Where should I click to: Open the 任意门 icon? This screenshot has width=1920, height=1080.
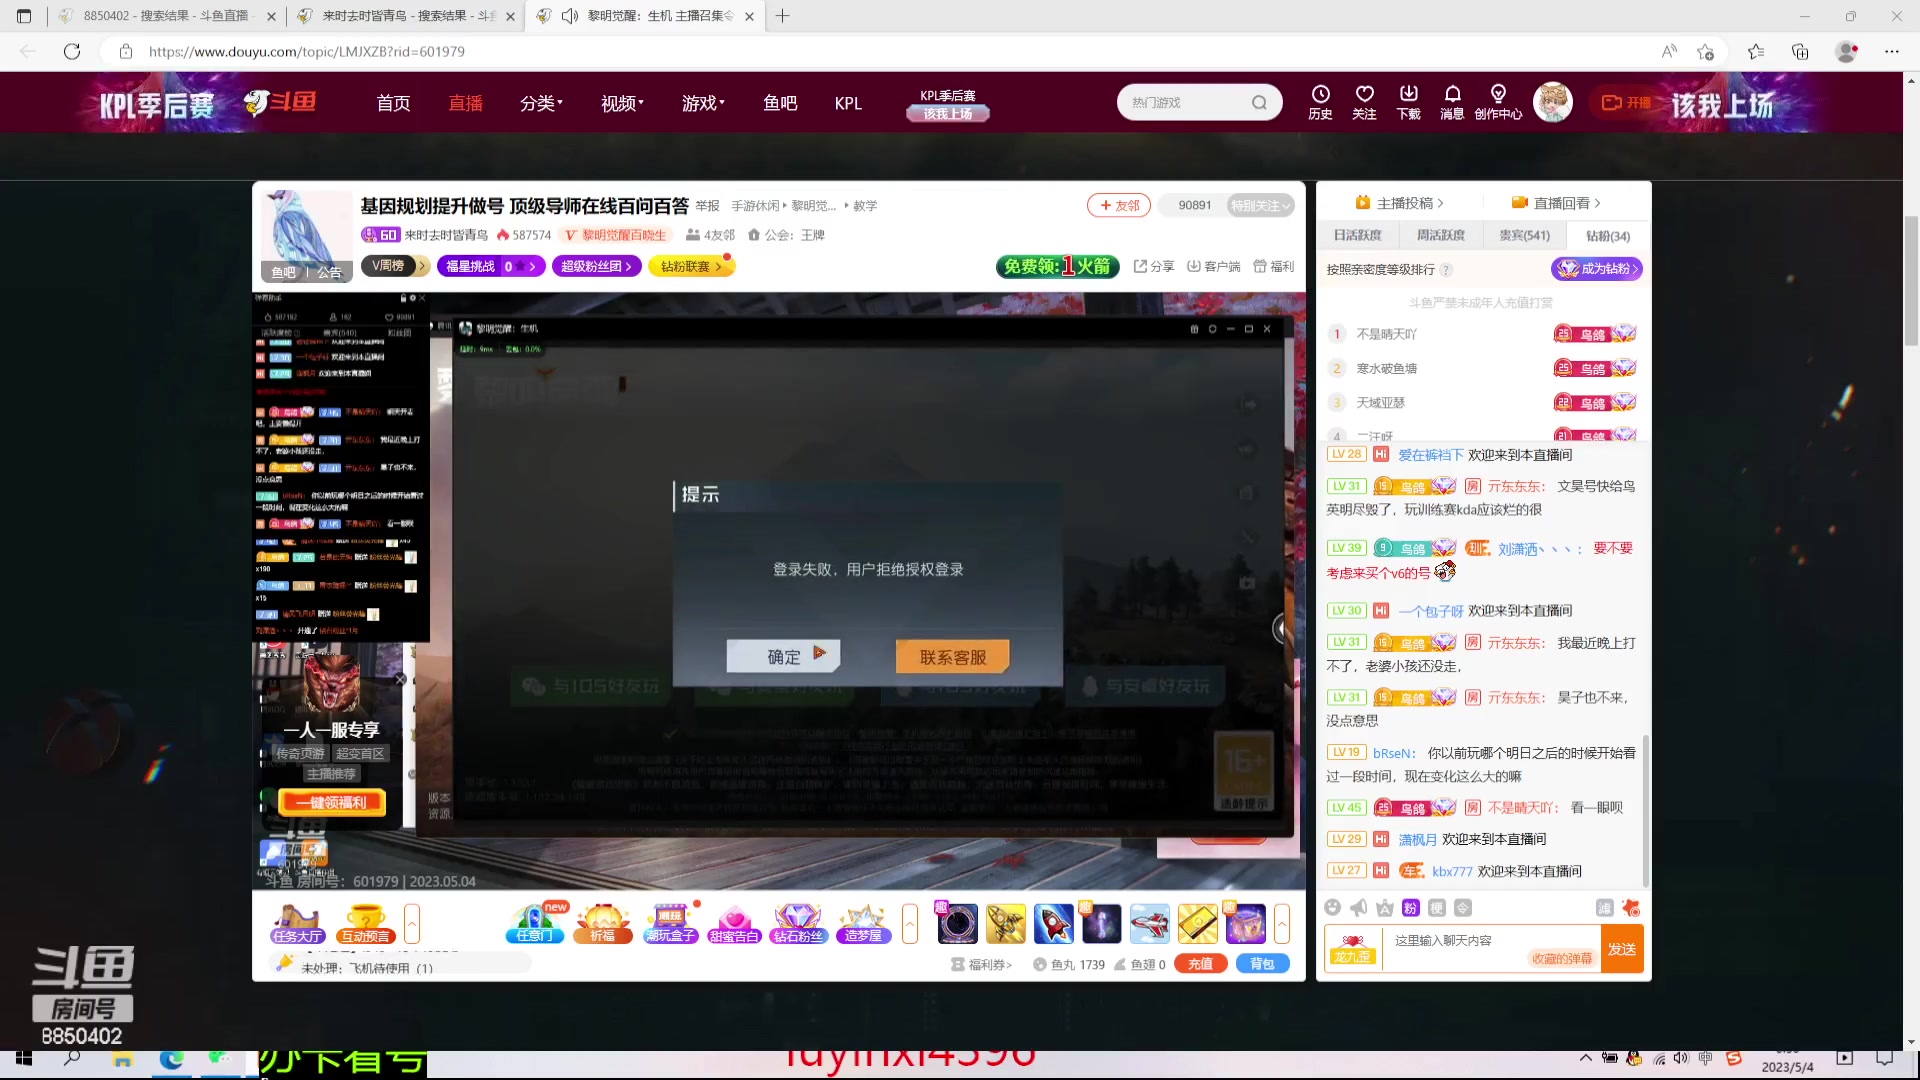[x=535, y=923]
